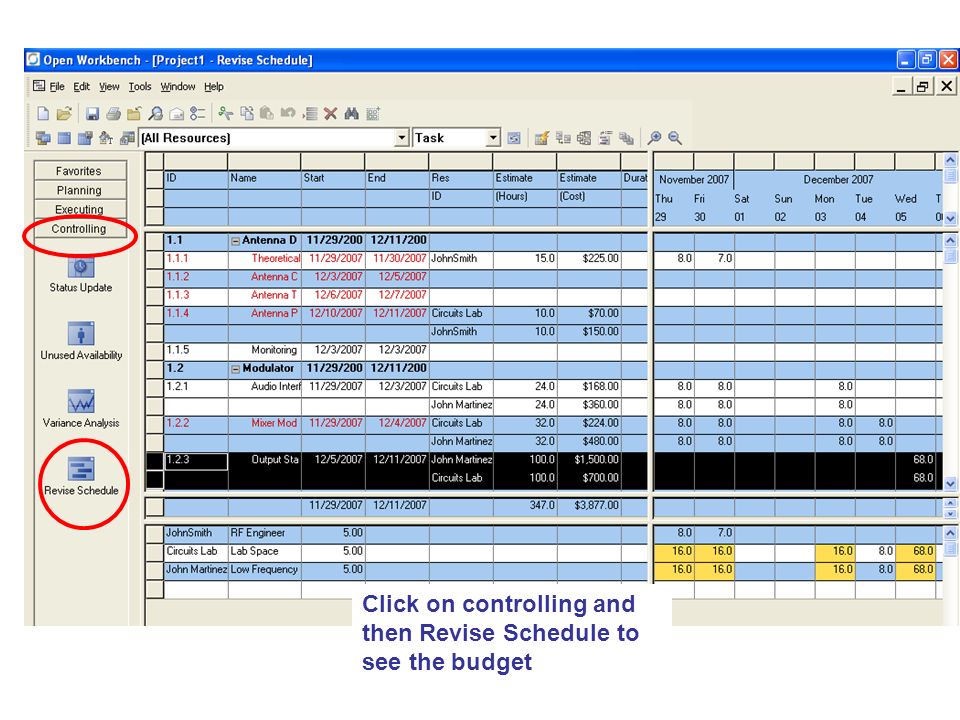Open the File menu
The width and height of the screenshot is (960, 720).
(57, 86)
